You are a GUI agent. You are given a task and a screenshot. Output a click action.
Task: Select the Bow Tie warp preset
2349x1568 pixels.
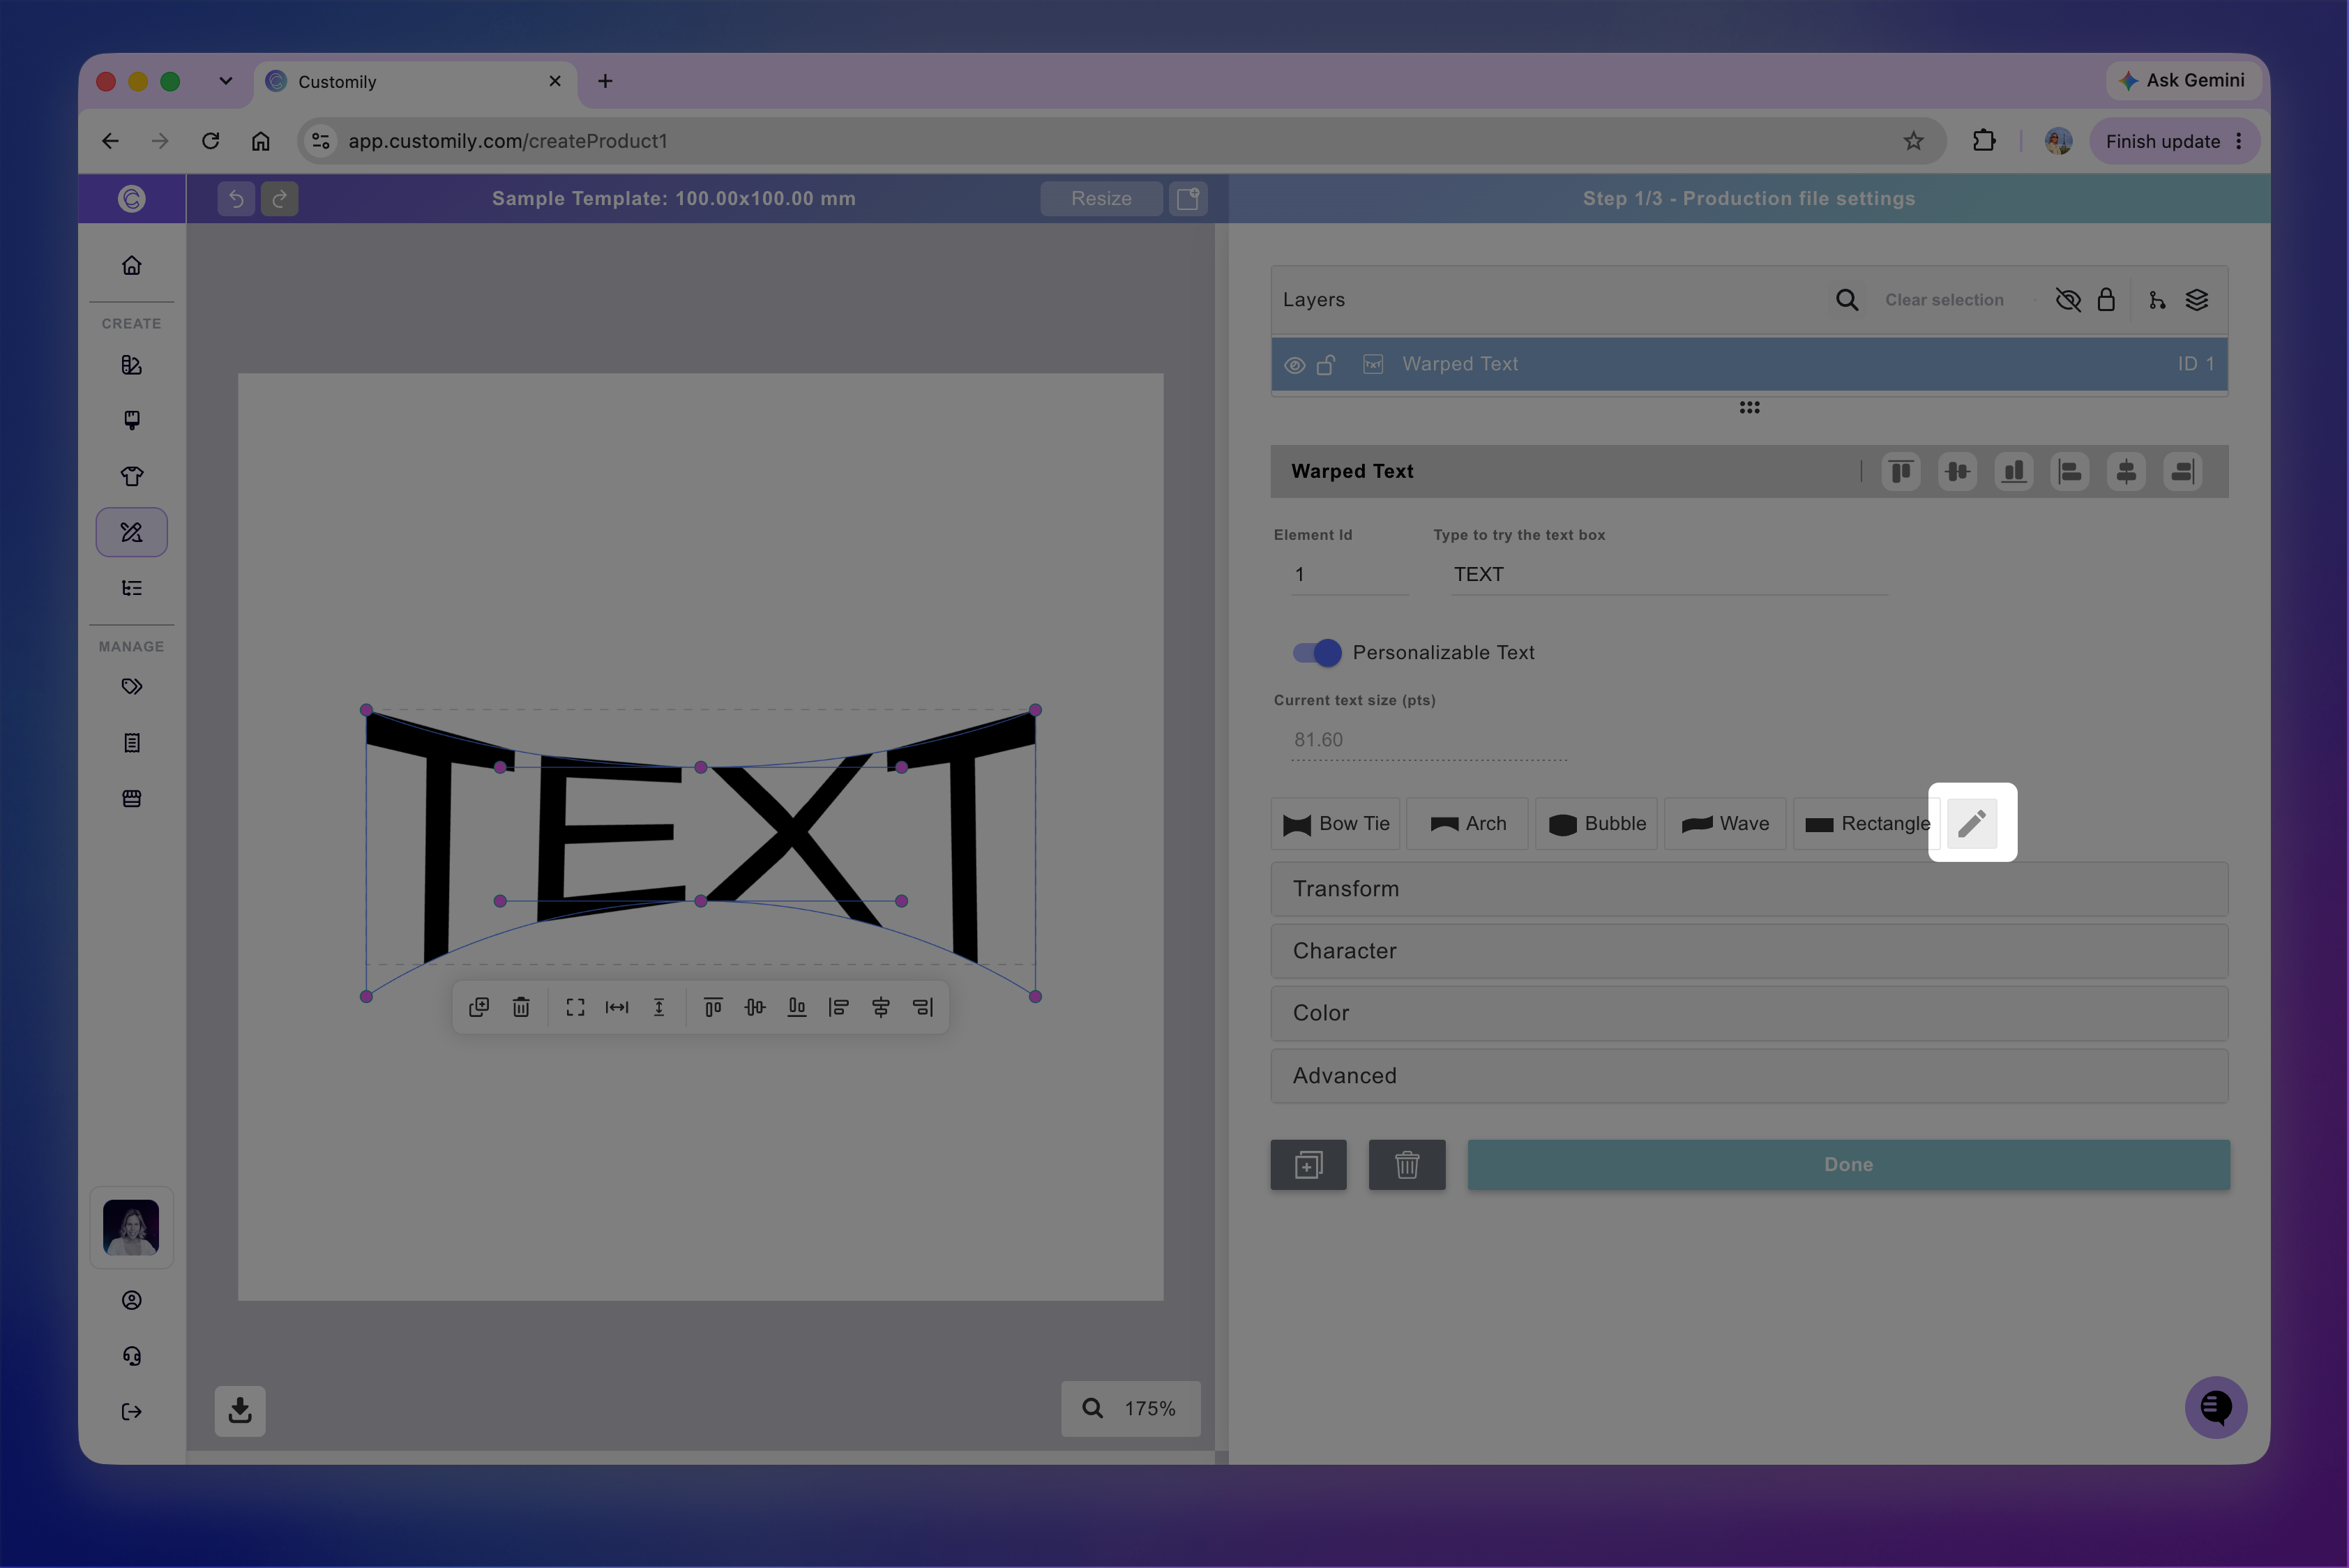click(x=1336, y=824)
